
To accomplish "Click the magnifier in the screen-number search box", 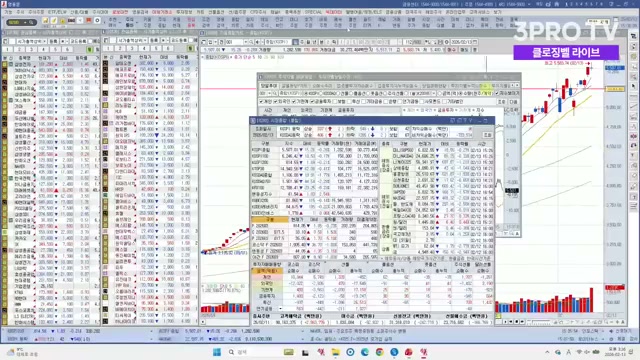I will 31,22.
